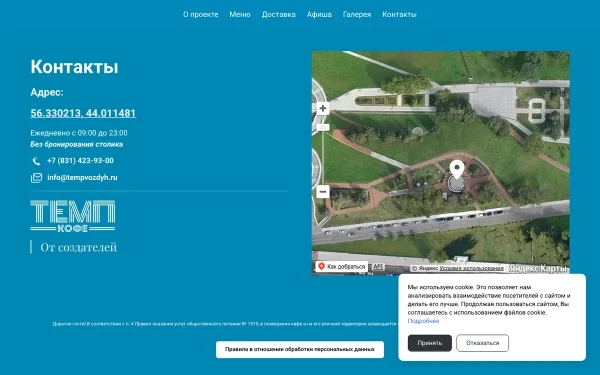Click the envelope email icon

[x=36, y=178]
